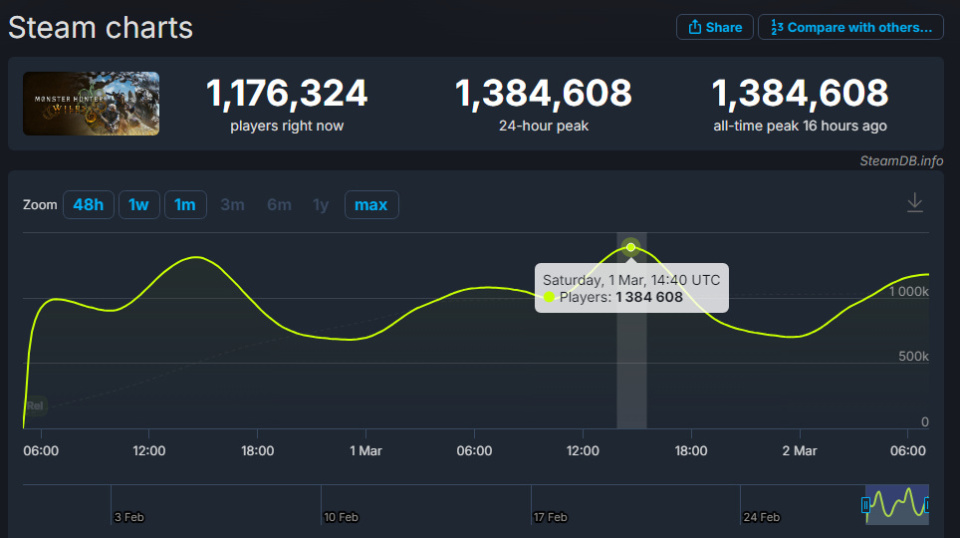
Task: Select the disabled 6m zoom option
Action: pos(279,204)
